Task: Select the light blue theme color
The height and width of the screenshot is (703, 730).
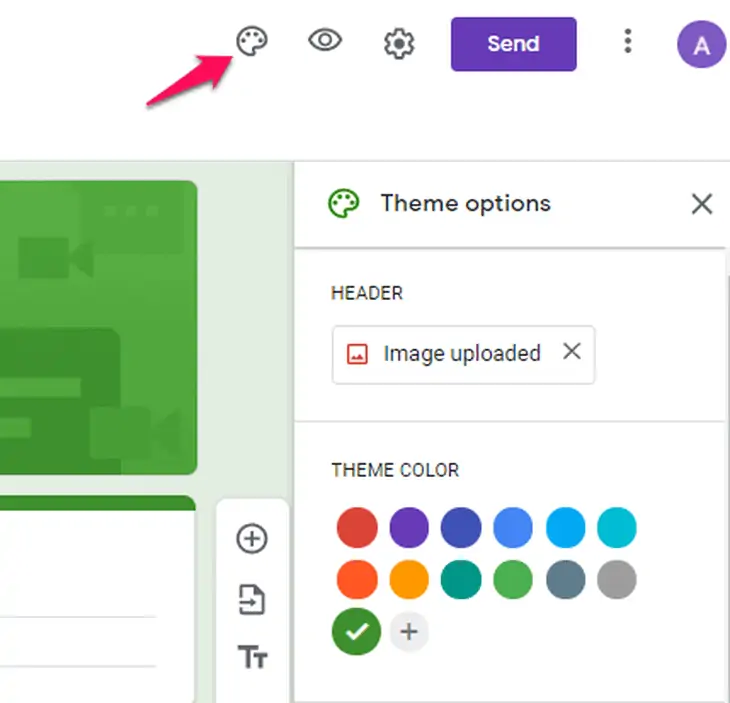Action: tap(565, 527)
